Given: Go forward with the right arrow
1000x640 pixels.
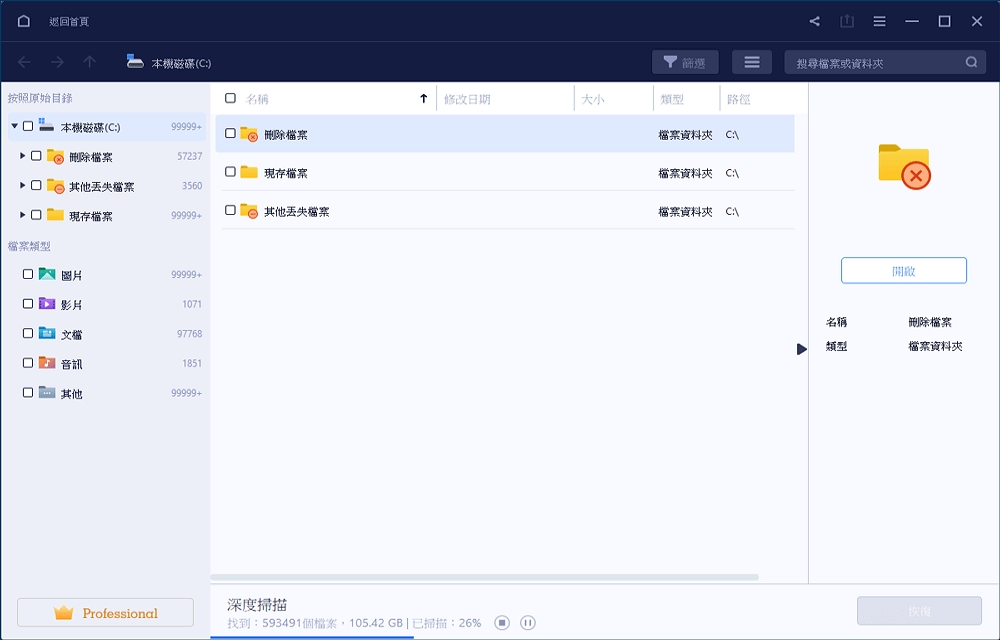Looking at the screenshot, I should 57,62.
